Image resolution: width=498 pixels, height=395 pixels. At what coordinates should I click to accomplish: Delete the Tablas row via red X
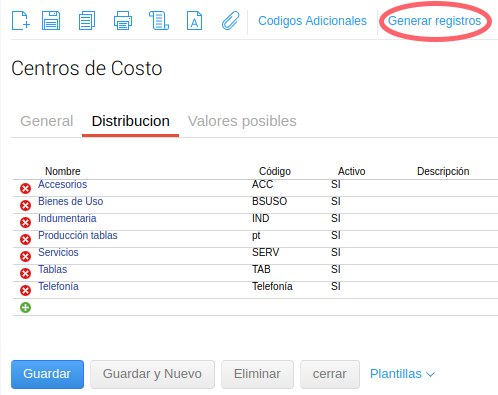tap(25, 273)
